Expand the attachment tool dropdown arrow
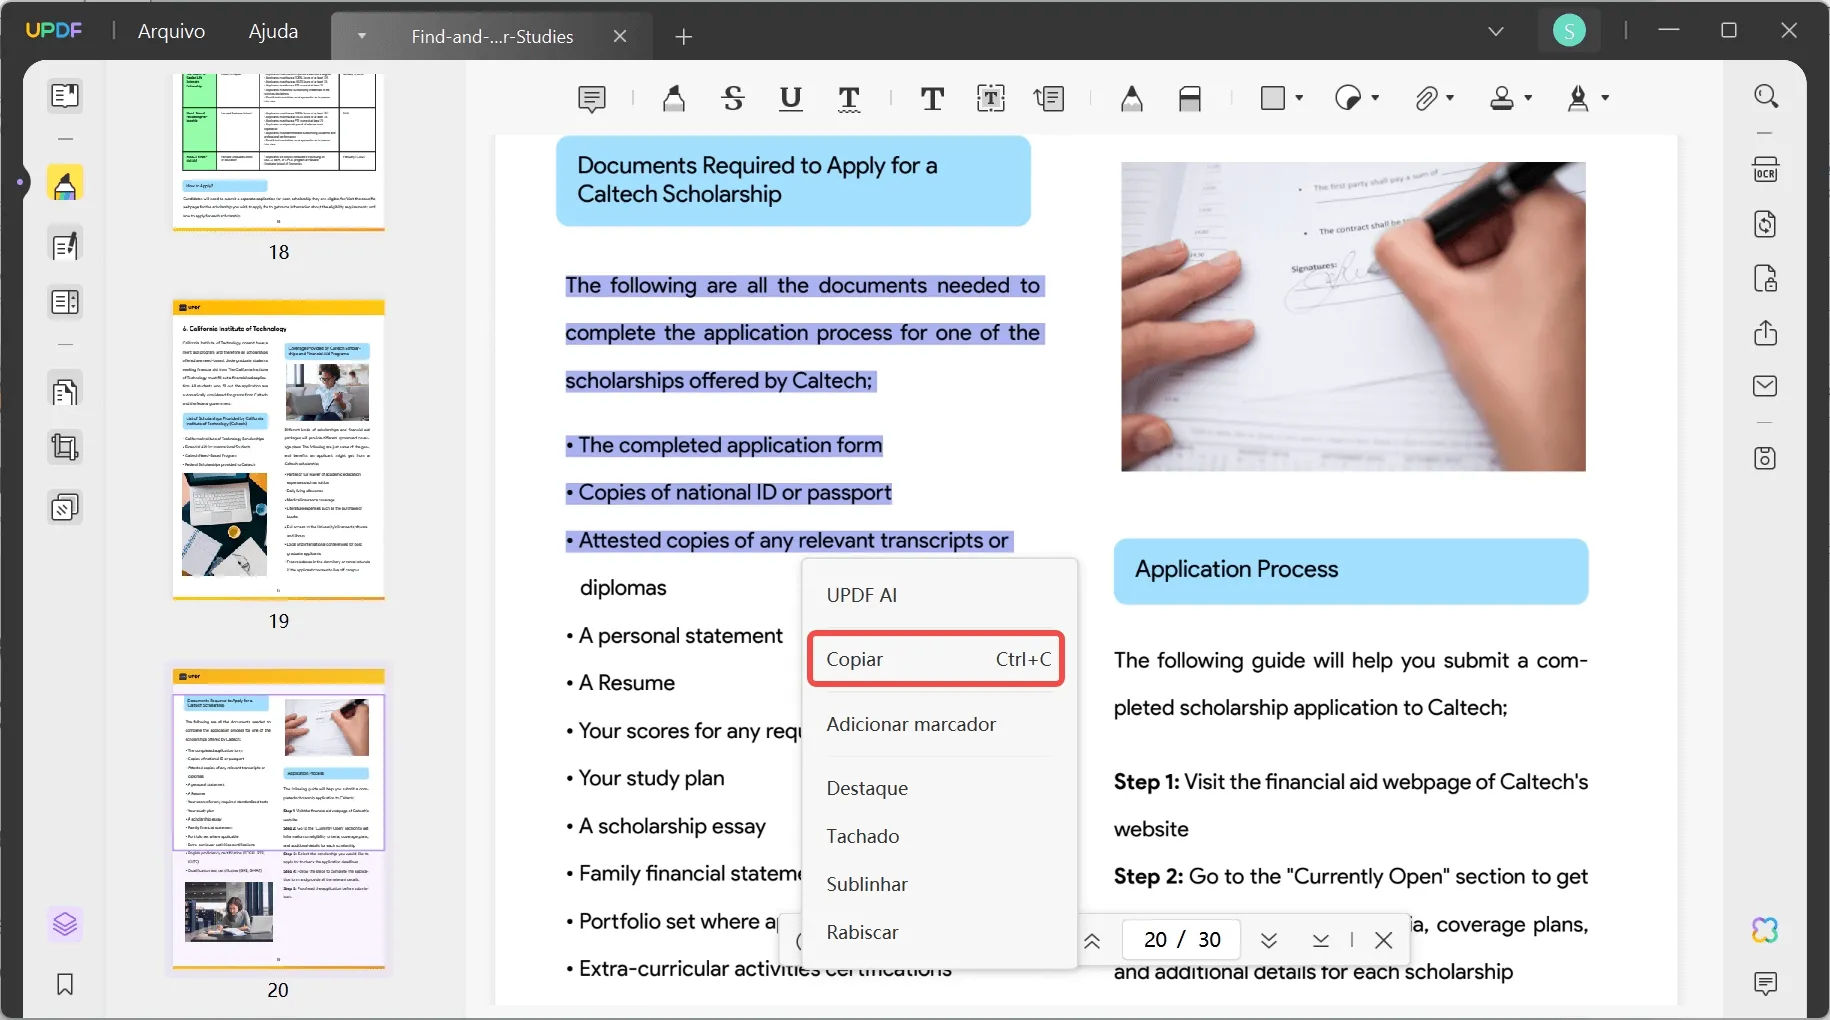This screenshot has height=1020, width=1830. (1450, 98)
